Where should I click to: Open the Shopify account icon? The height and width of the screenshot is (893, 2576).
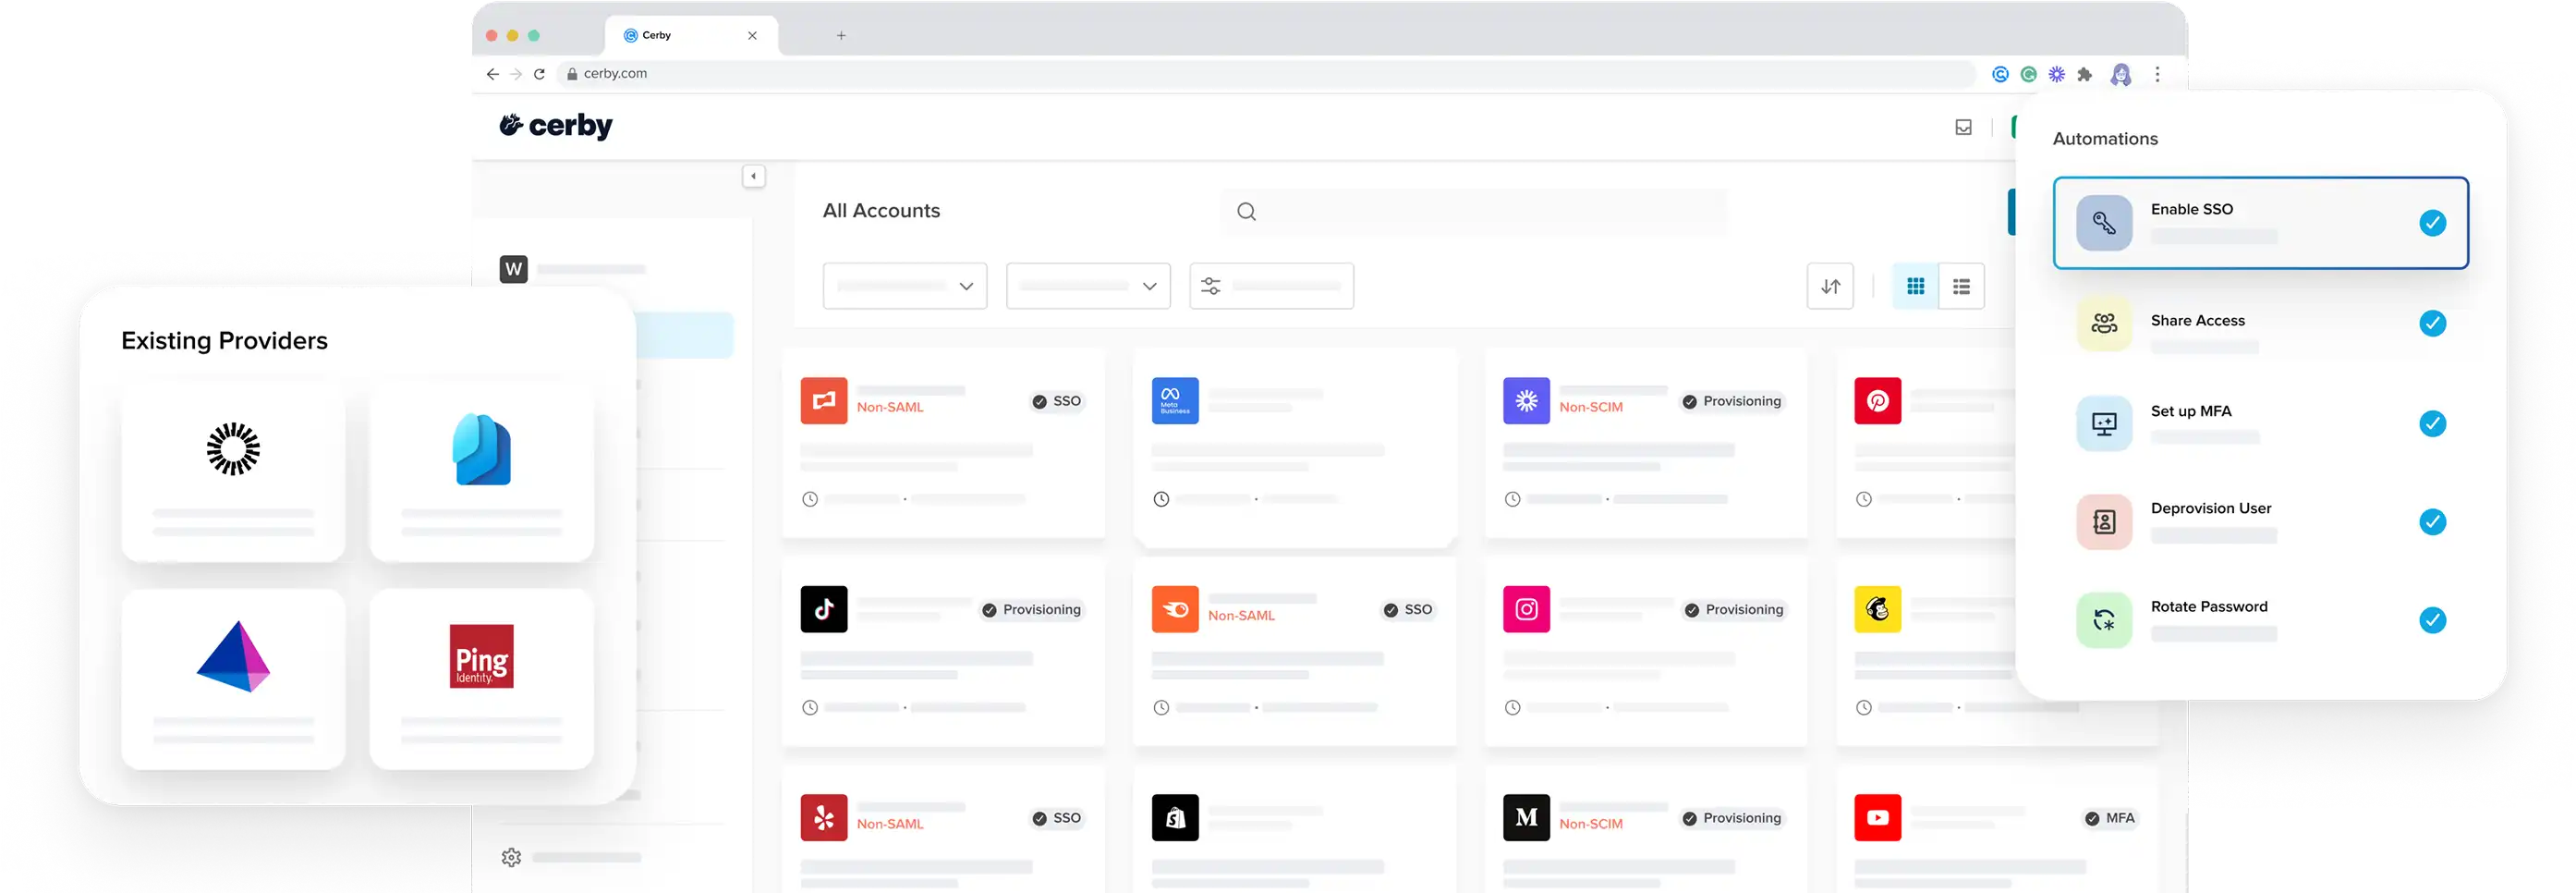1175,817
